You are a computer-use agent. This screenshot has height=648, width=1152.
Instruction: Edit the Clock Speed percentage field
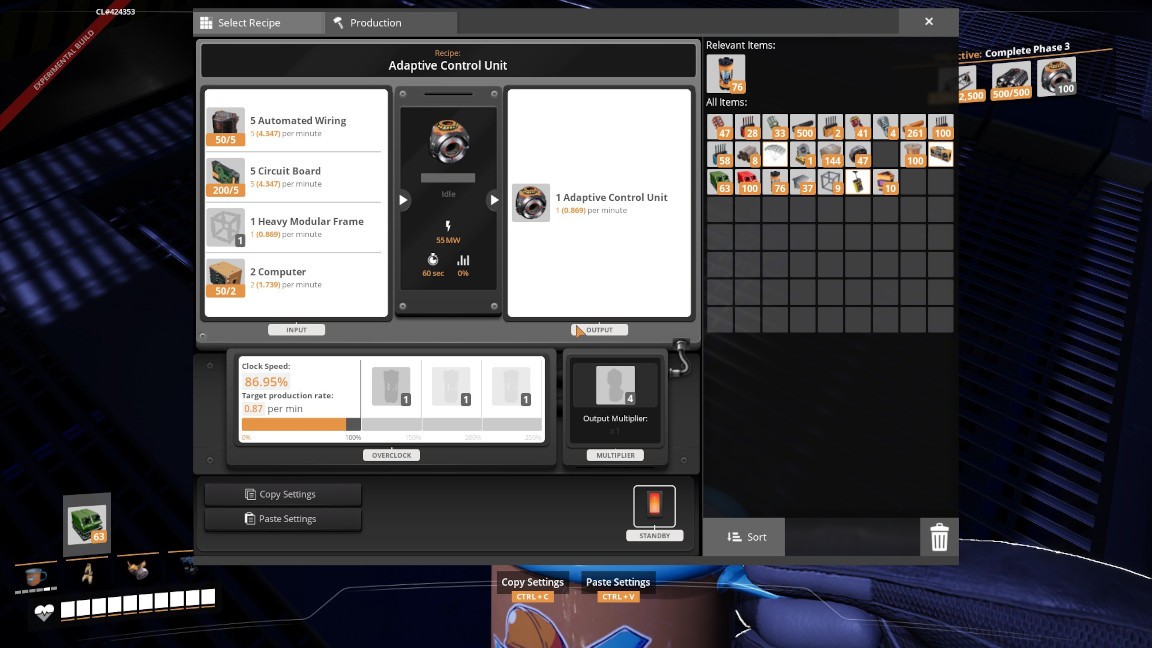click(x=266, y=382)
